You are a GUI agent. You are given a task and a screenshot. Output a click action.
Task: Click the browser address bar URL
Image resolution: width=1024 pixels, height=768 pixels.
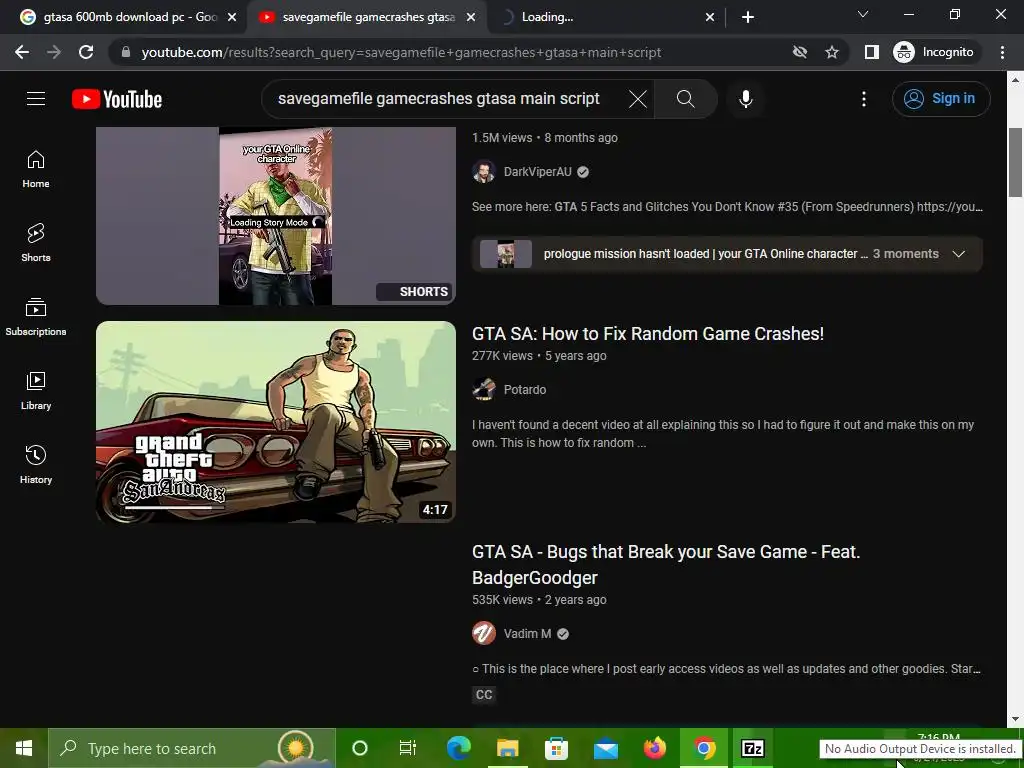click(401, 52)
